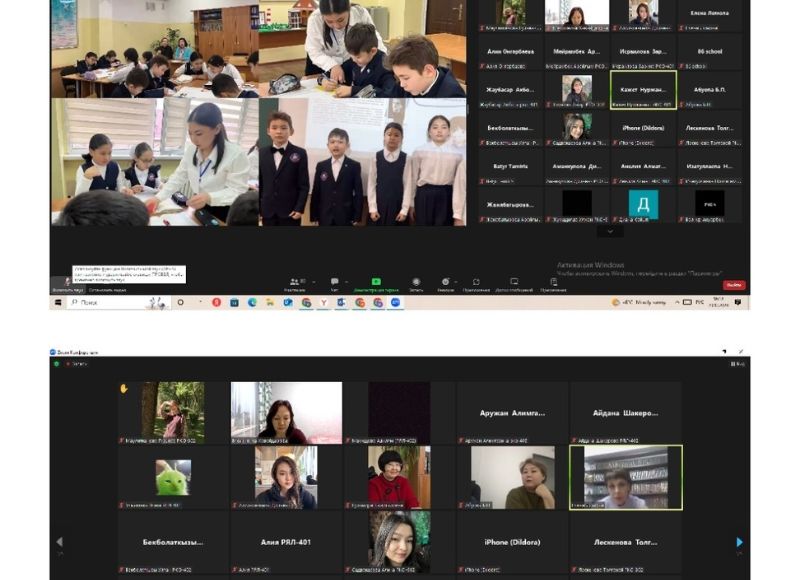Viewport: 800px width, 580px height.
Task: Select the 86 school participant tile
Action: pyautogui.click(x=709, y=51)
